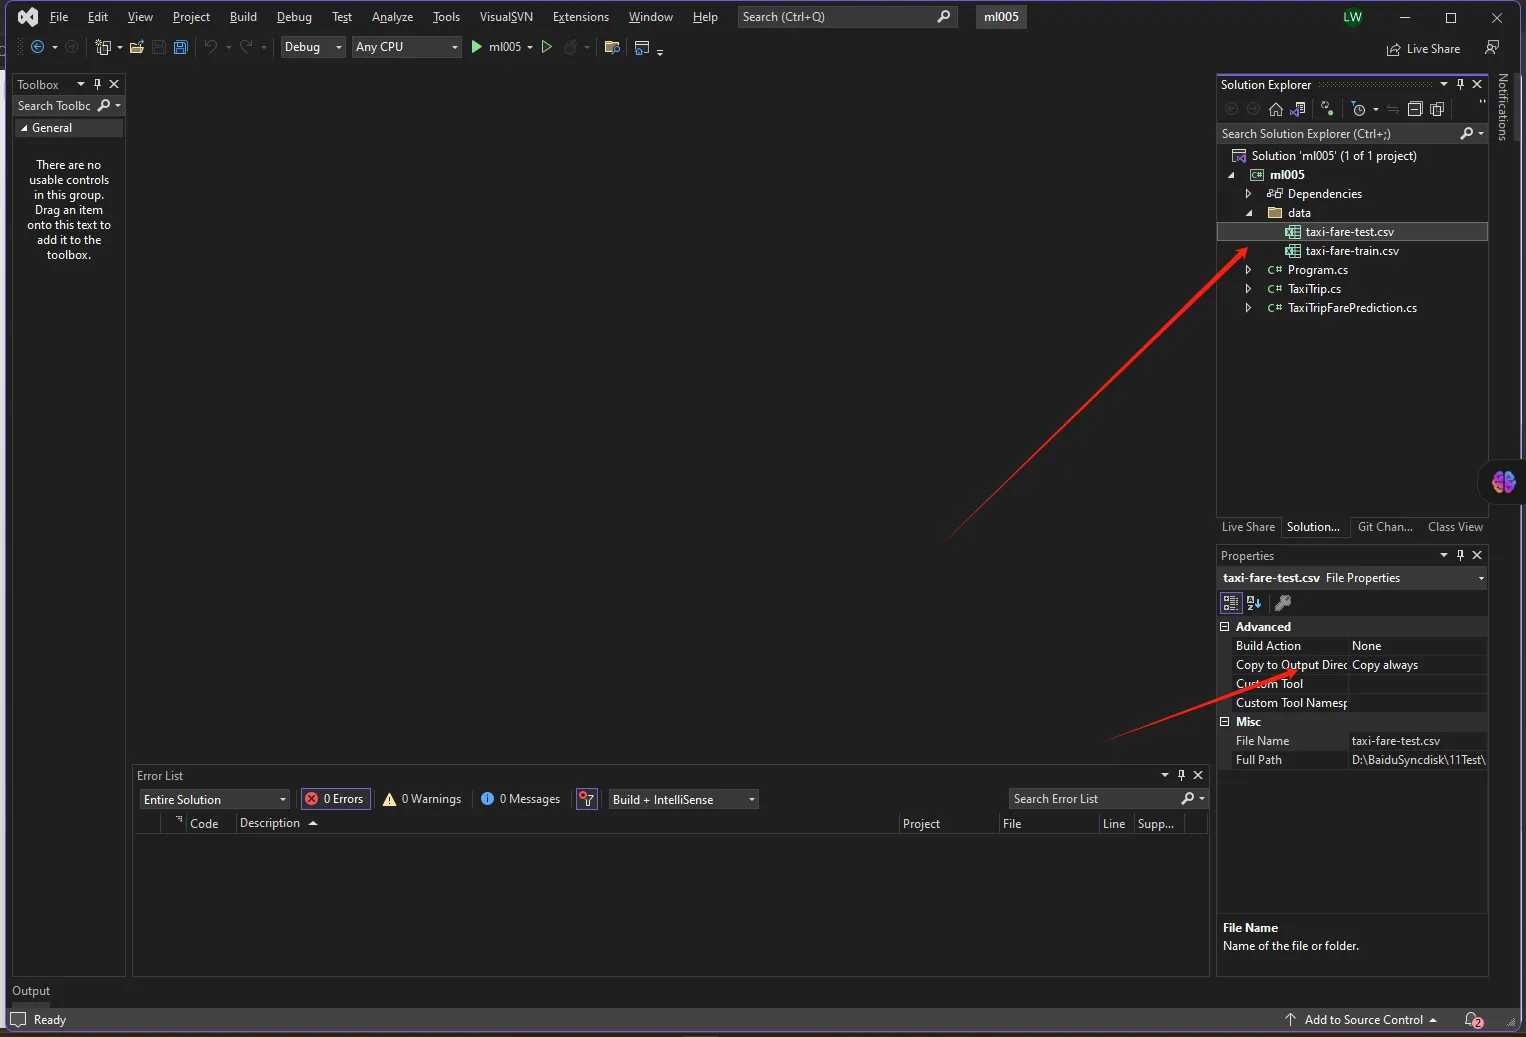This screenshot has height=1037, width=1526.
Task: Click the Find in Files toolbar icon
Action: click(612, 47)
